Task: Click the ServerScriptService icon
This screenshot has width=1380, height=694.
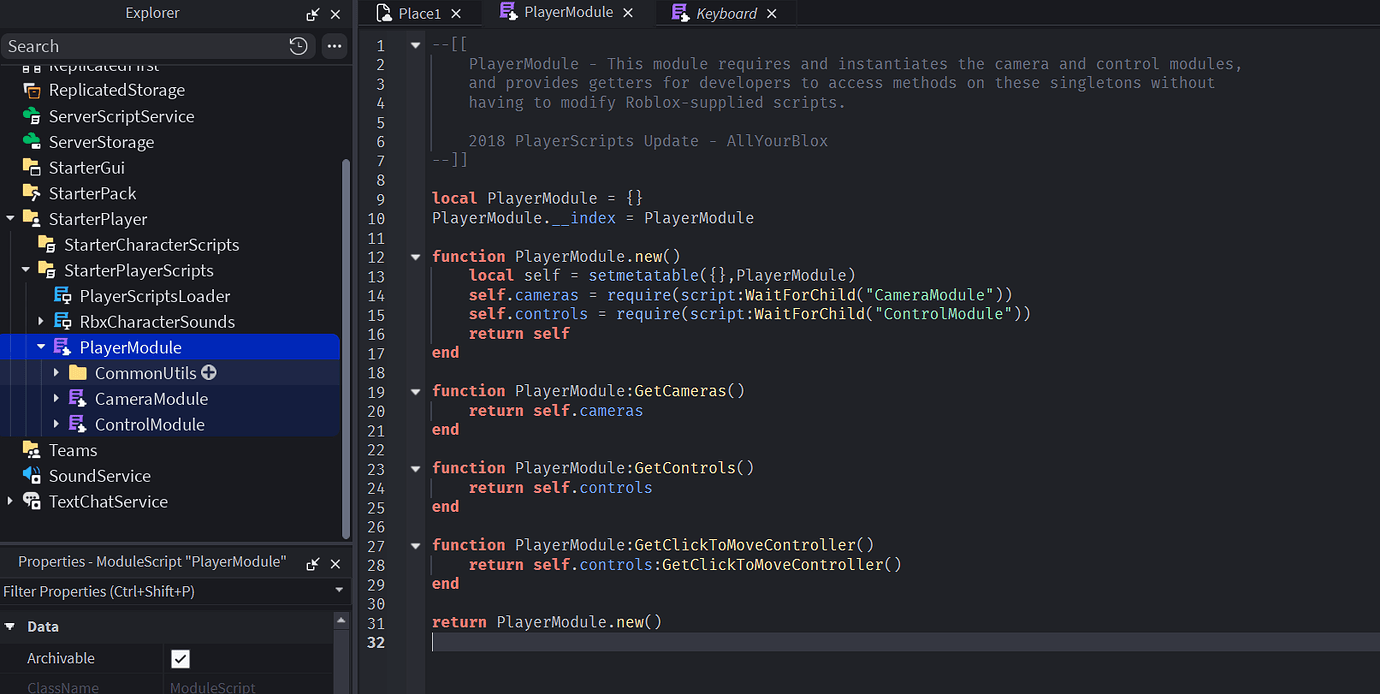Action: tap(31, 116)
